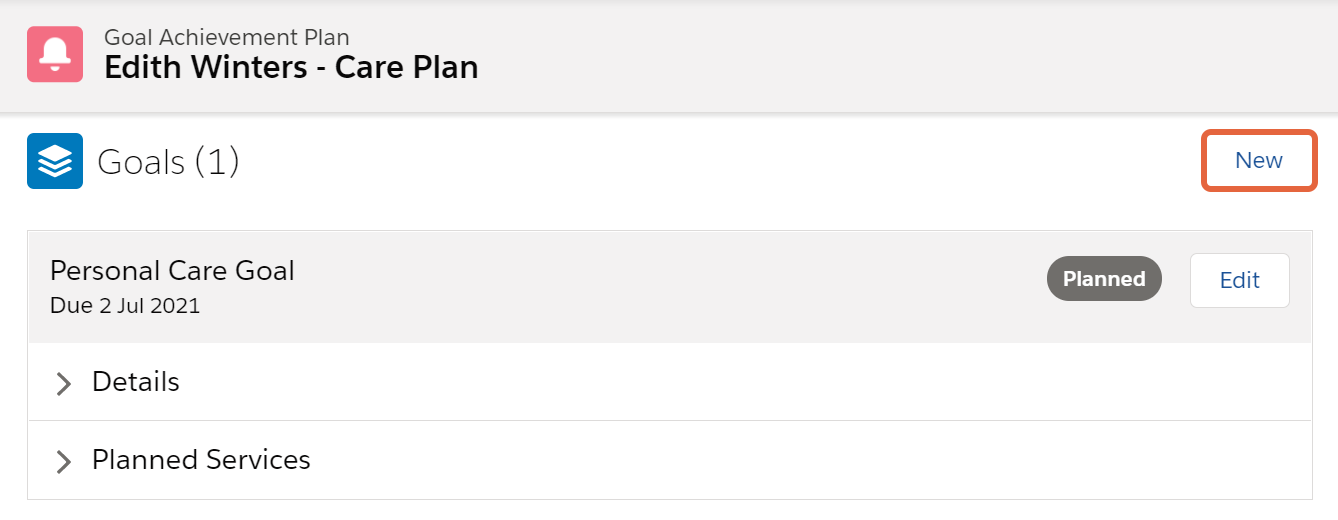Click the Goals (1) section heading

point(168,162)
